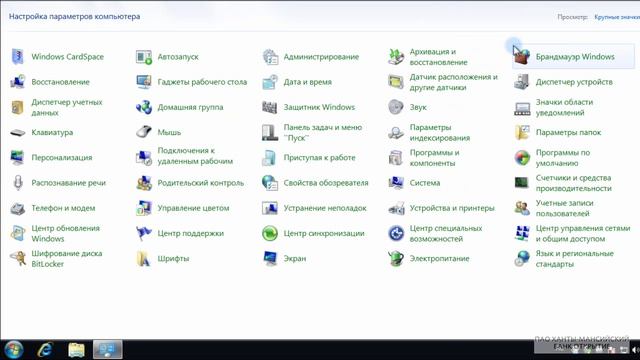Open Программы по умолчанию link
Viewport: 640px width, 360px height.
tap(562, 158)
